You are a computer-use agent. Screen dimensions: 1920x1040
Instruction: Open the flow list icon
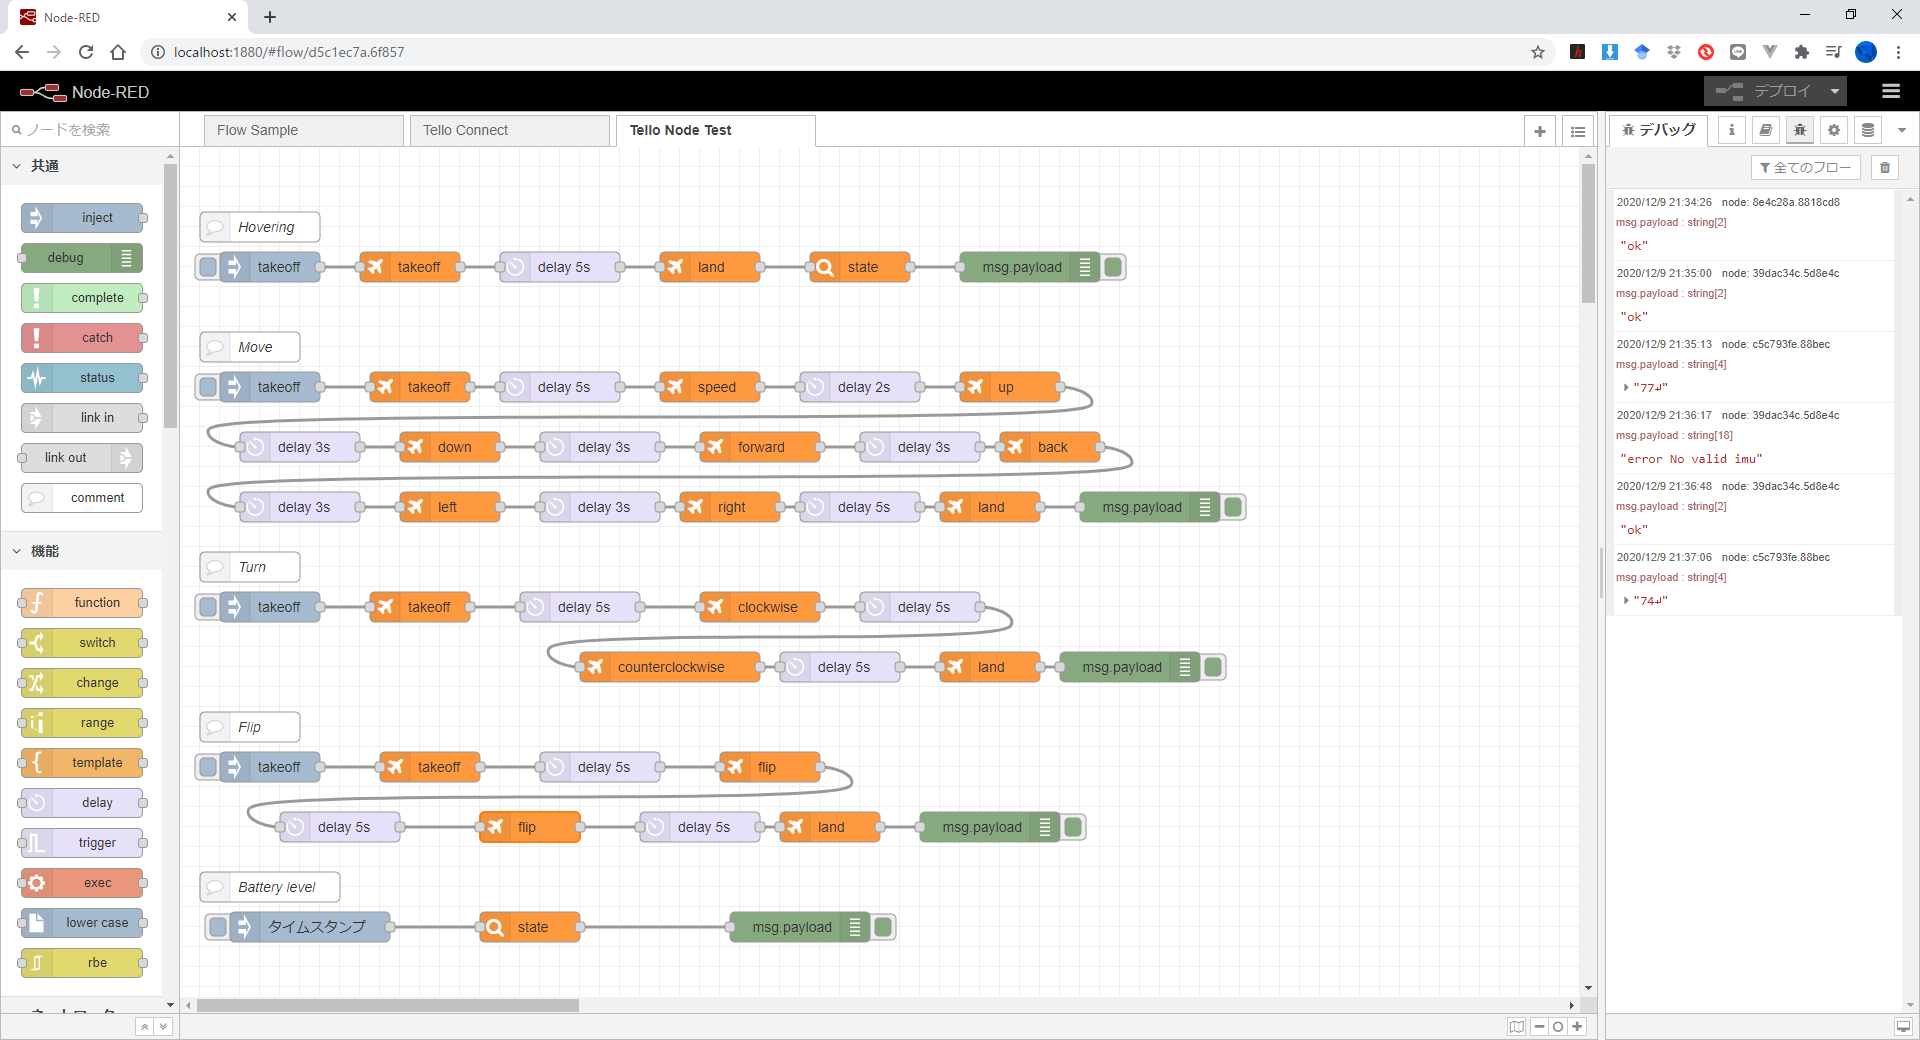[x=1578, y=131]
